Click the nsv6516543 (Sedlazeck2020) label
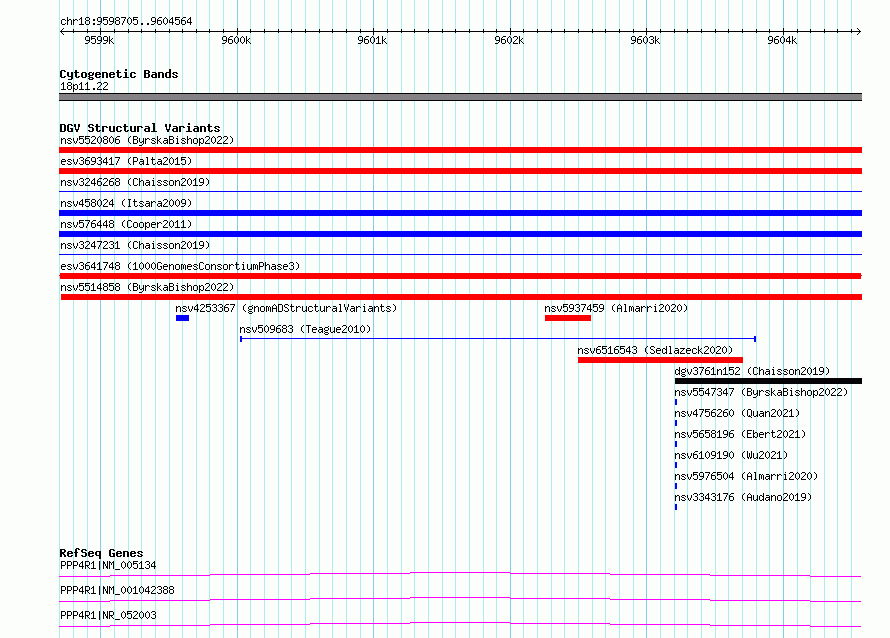 tap(655, 350)
